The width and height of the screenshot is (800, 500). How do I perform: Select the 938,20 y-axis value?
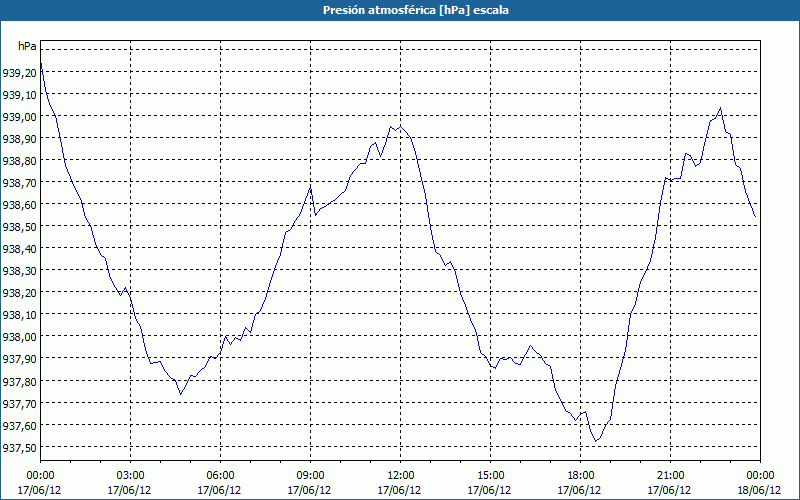pyautogui.click(x=19, y=293)
